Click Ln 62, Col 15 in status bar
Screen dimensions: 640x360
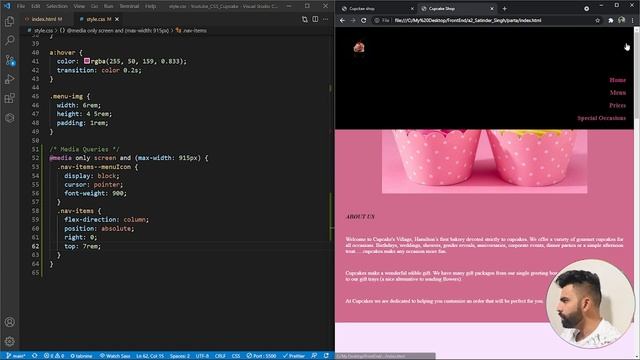pos(150,356)
